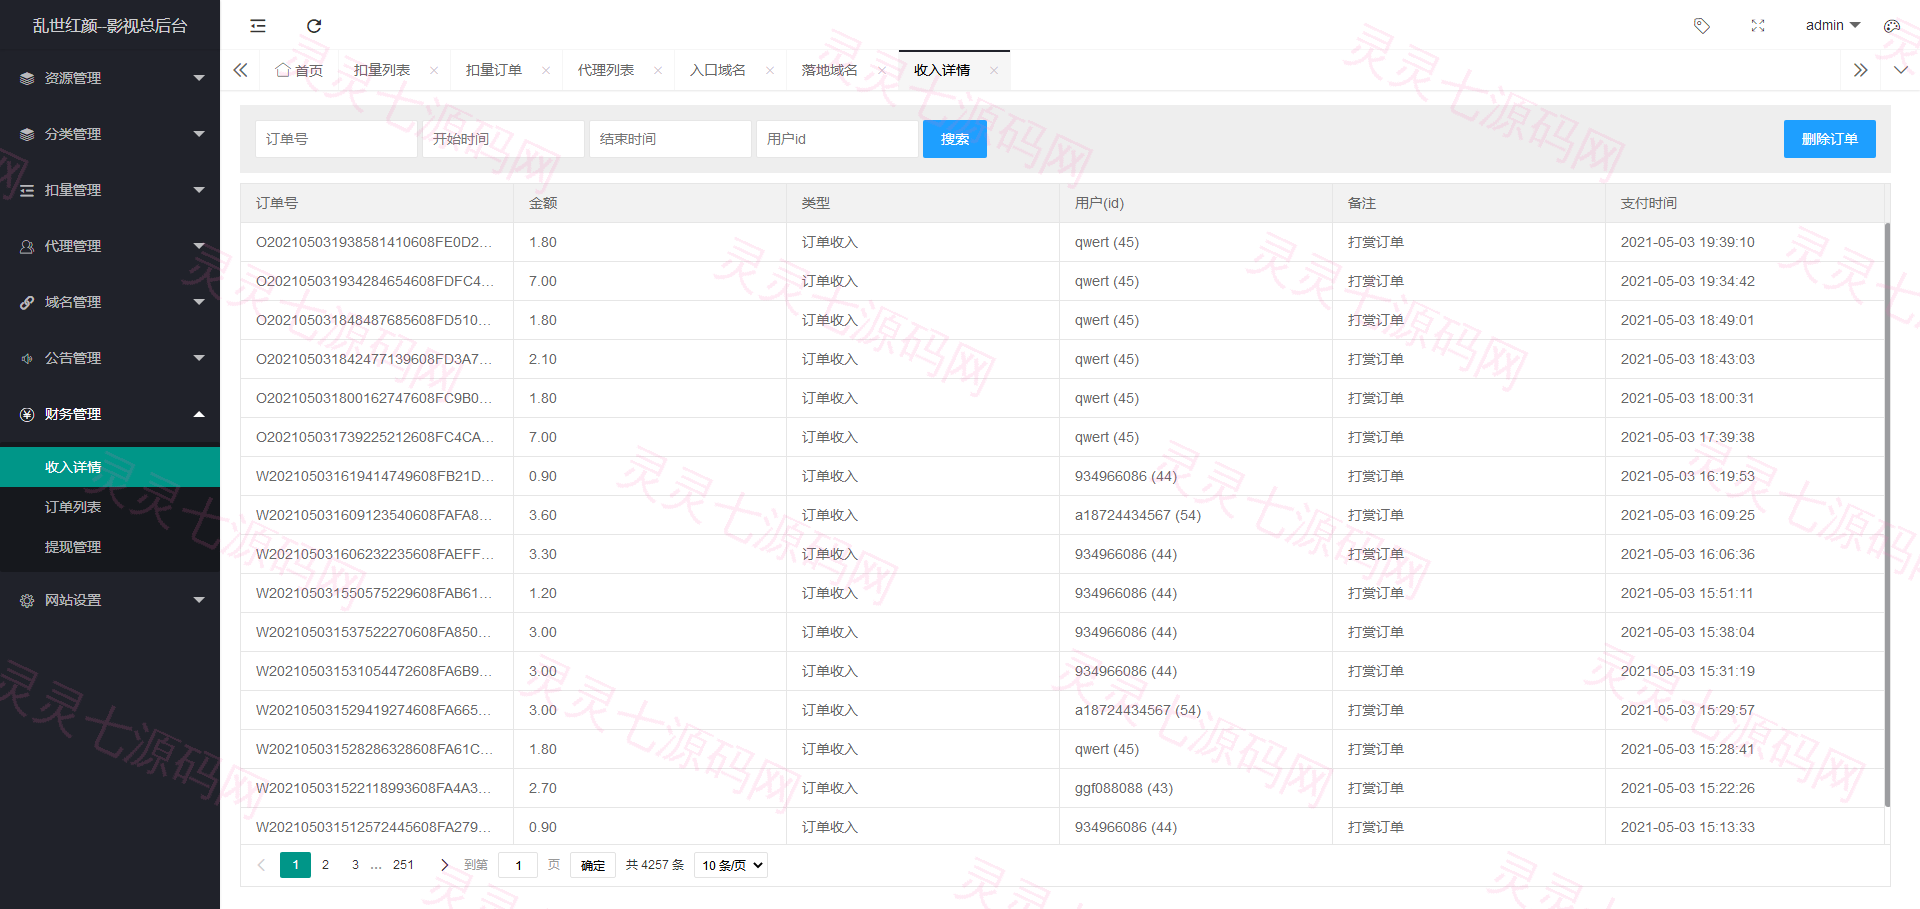Viewport: 1920px width, 909px height.
Task: Go to page 3 of results
Action: (x=355, y=865)
